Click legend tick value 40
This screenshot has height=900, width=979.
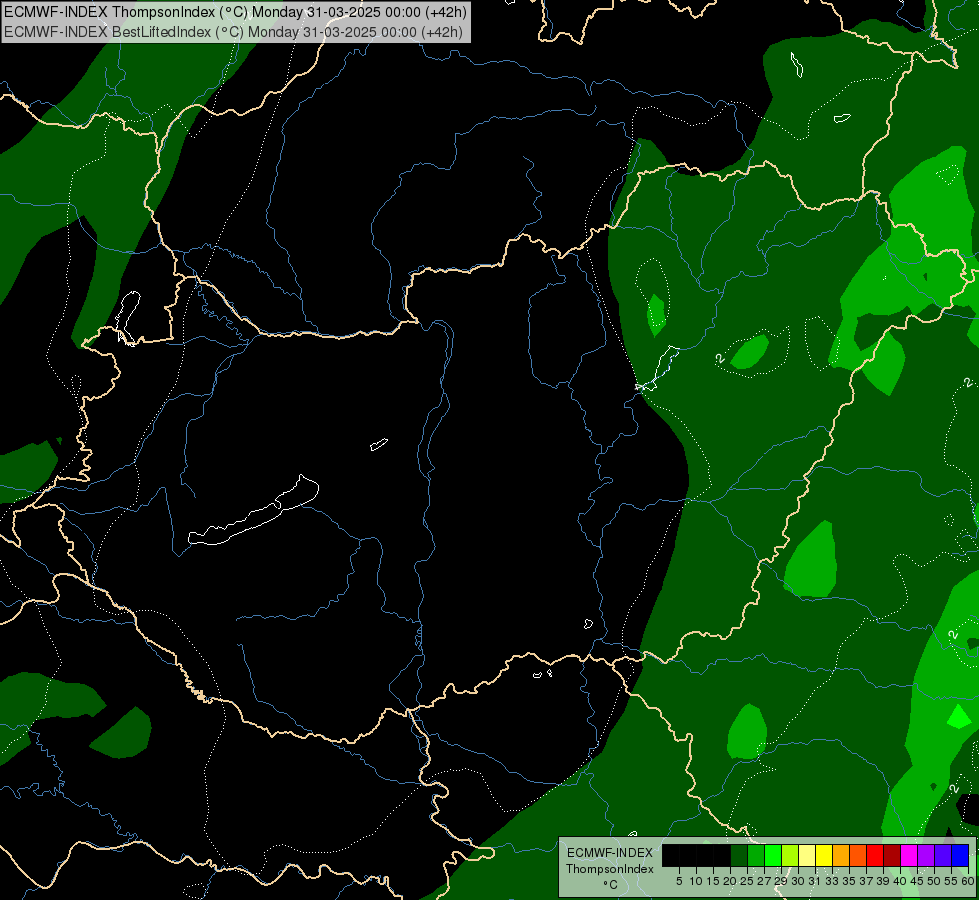tap(900, 881)
